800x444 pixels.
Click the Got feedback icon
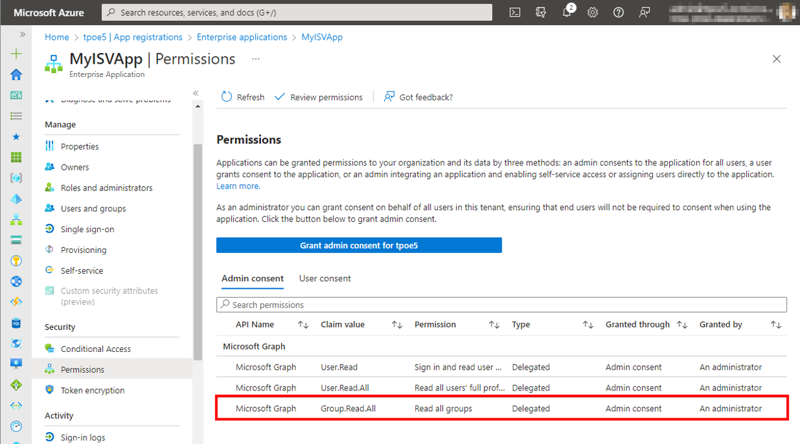click(387, 97)
